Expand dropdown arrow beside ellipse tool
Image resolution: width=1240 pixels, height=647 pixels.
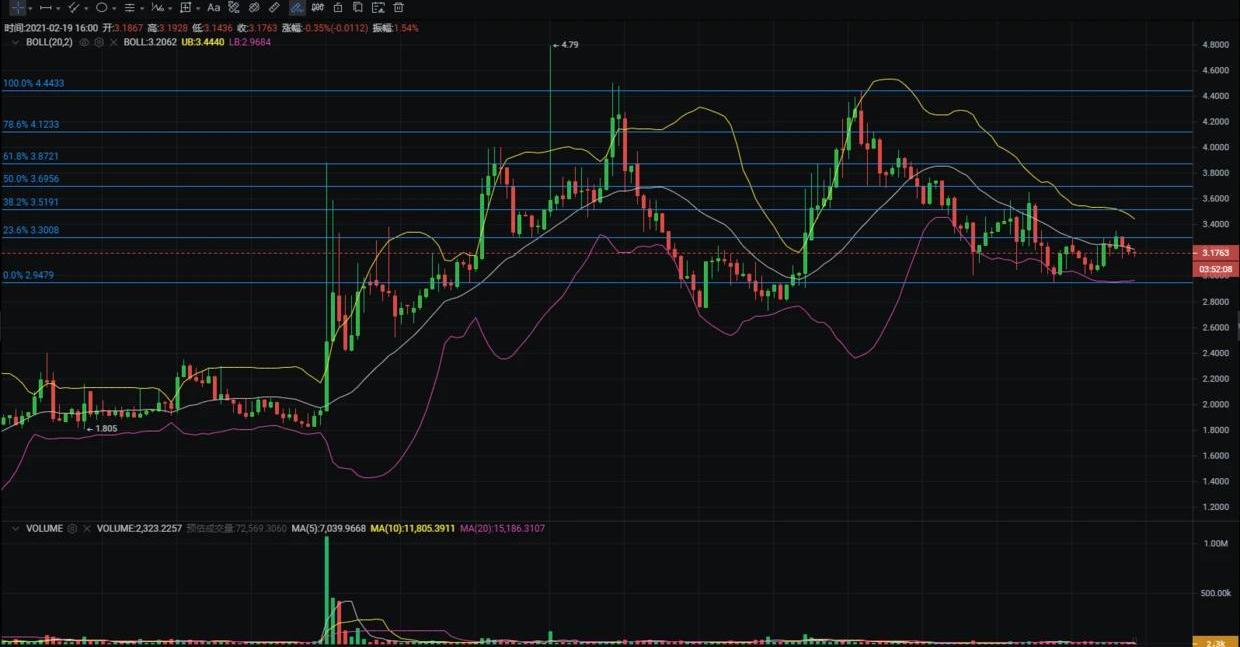point(115,8)
